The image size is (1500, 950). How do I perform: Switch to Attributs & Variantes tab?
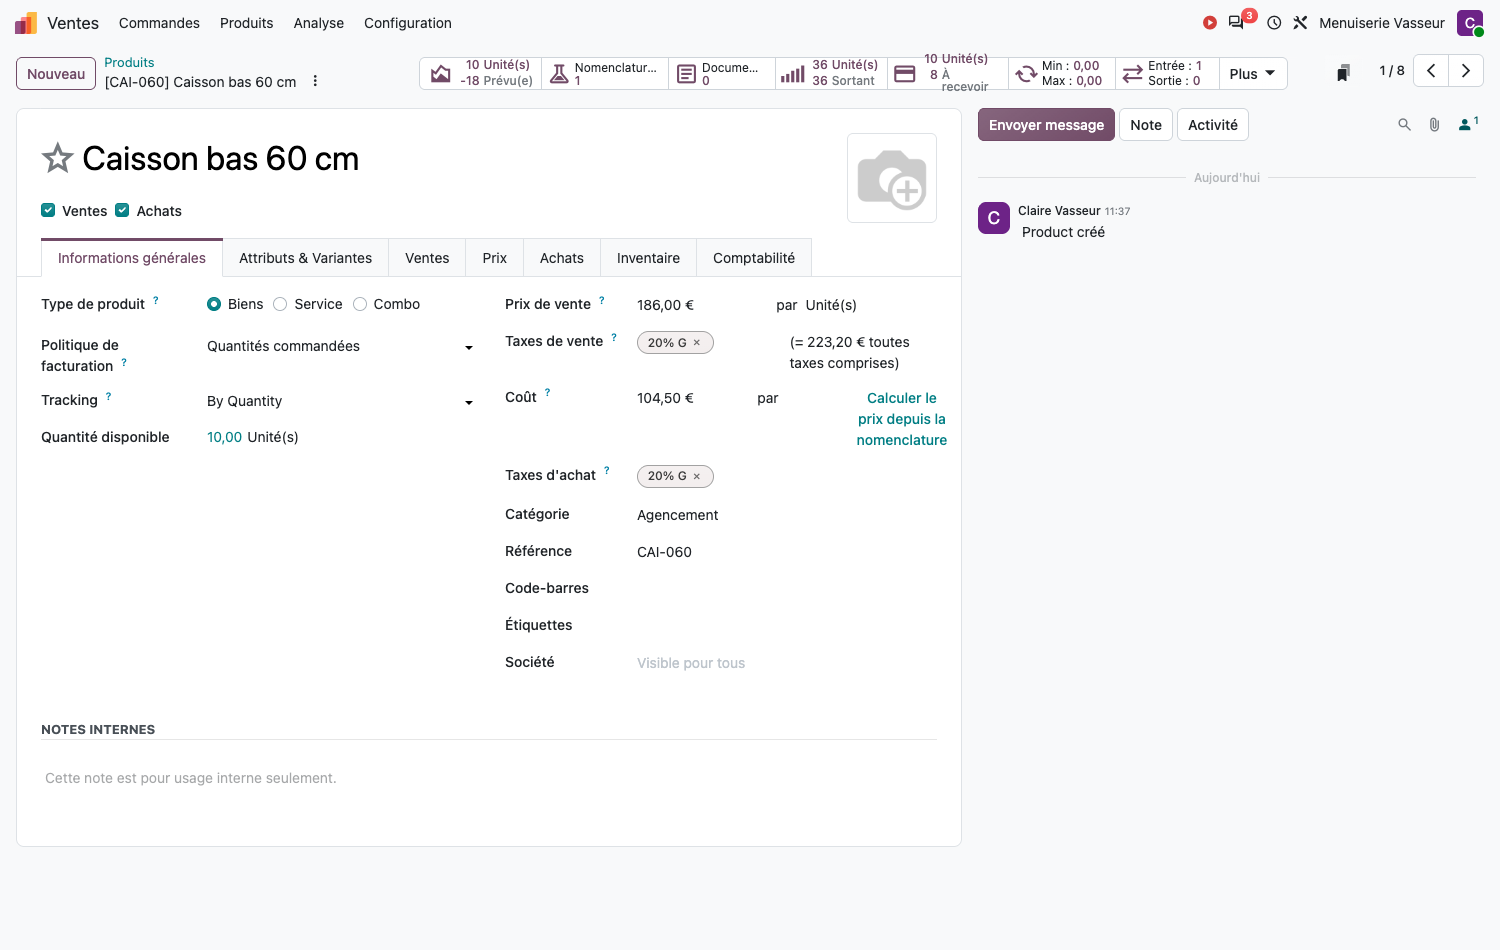coord(305,258)
